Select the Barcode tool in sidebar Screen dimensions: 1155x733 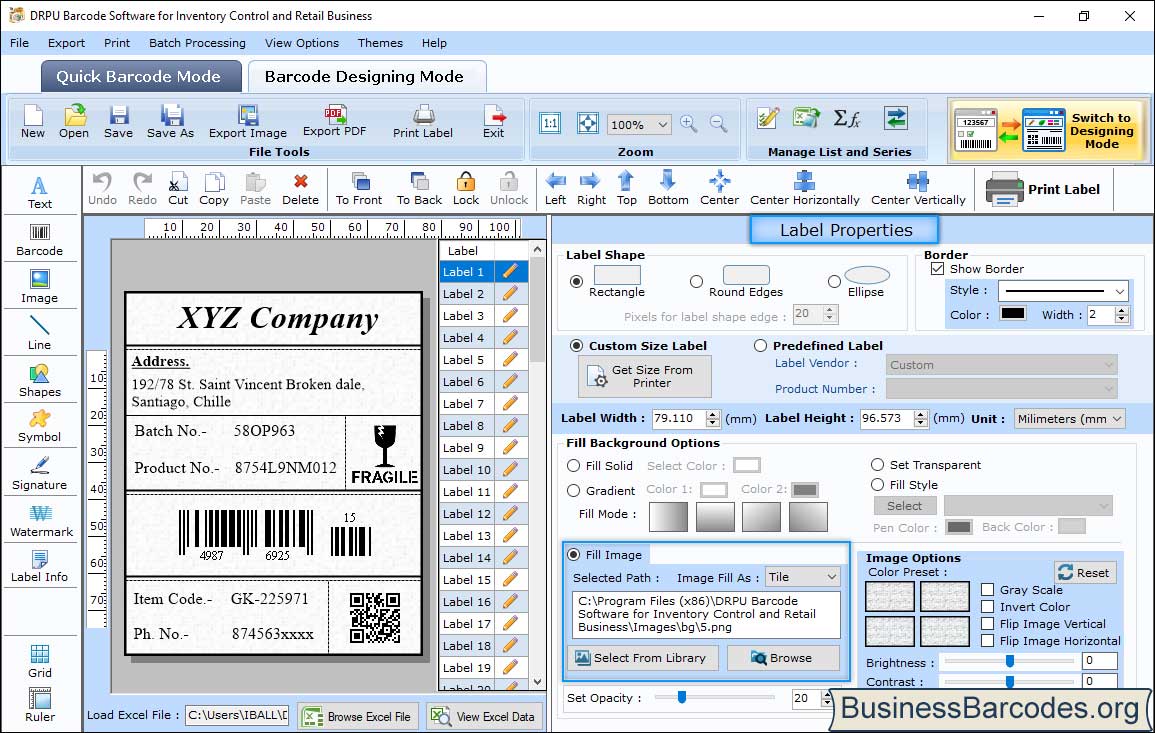(x=40, y=240)
